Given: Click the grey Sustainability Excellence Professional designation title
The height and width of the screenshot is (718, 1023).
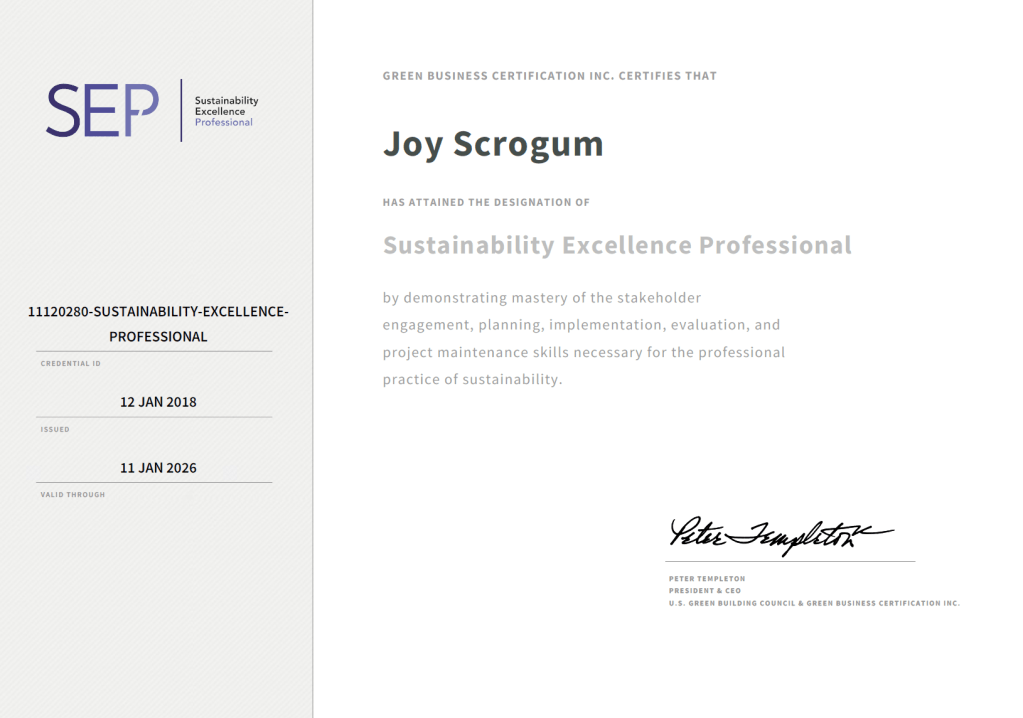Looking at the screenshot, I should (x=617, y=245).
